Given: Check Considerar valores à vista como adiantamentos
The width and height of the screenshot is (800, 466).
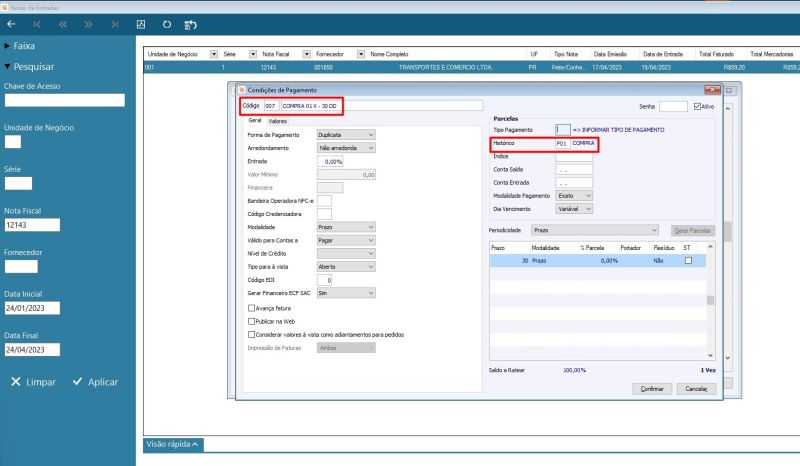Looking at the screenshot, I should (251, 335).
